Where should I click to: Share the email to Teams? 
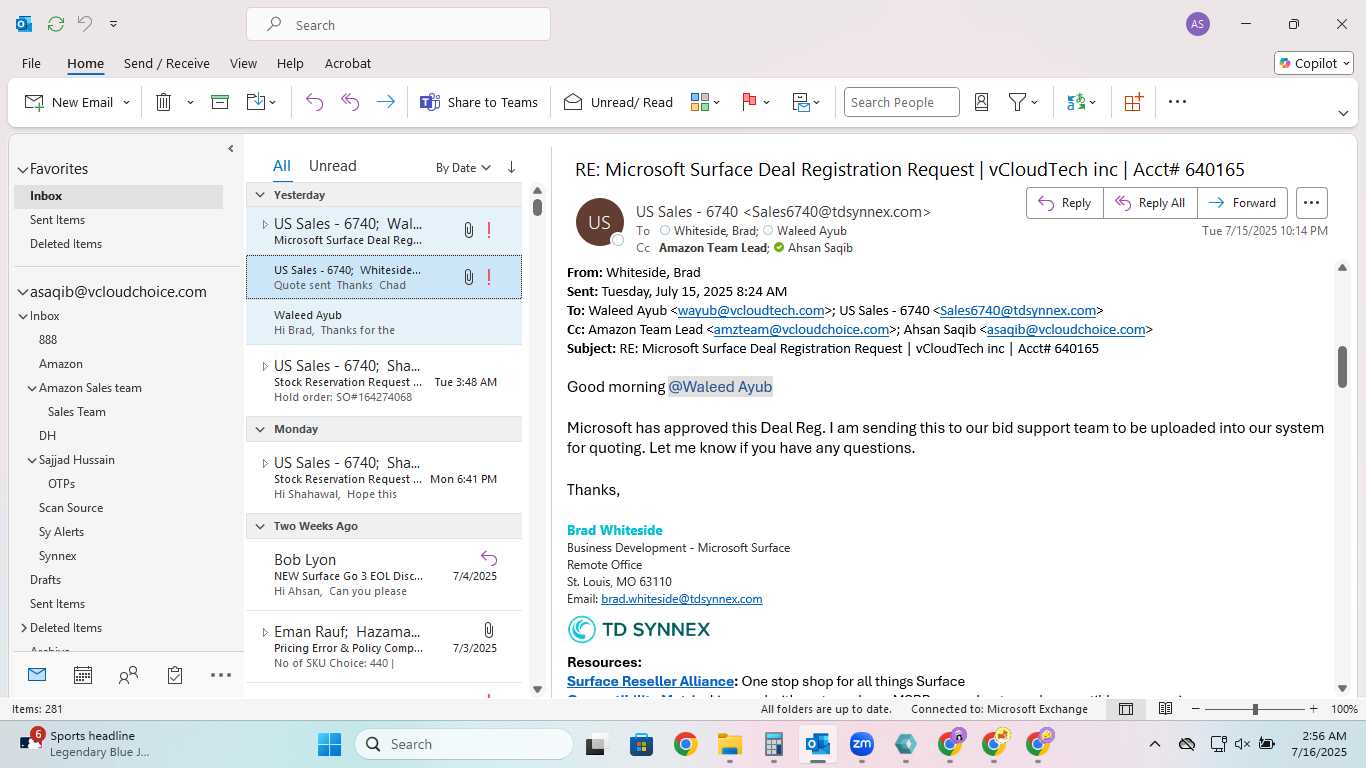click(478, 102)
